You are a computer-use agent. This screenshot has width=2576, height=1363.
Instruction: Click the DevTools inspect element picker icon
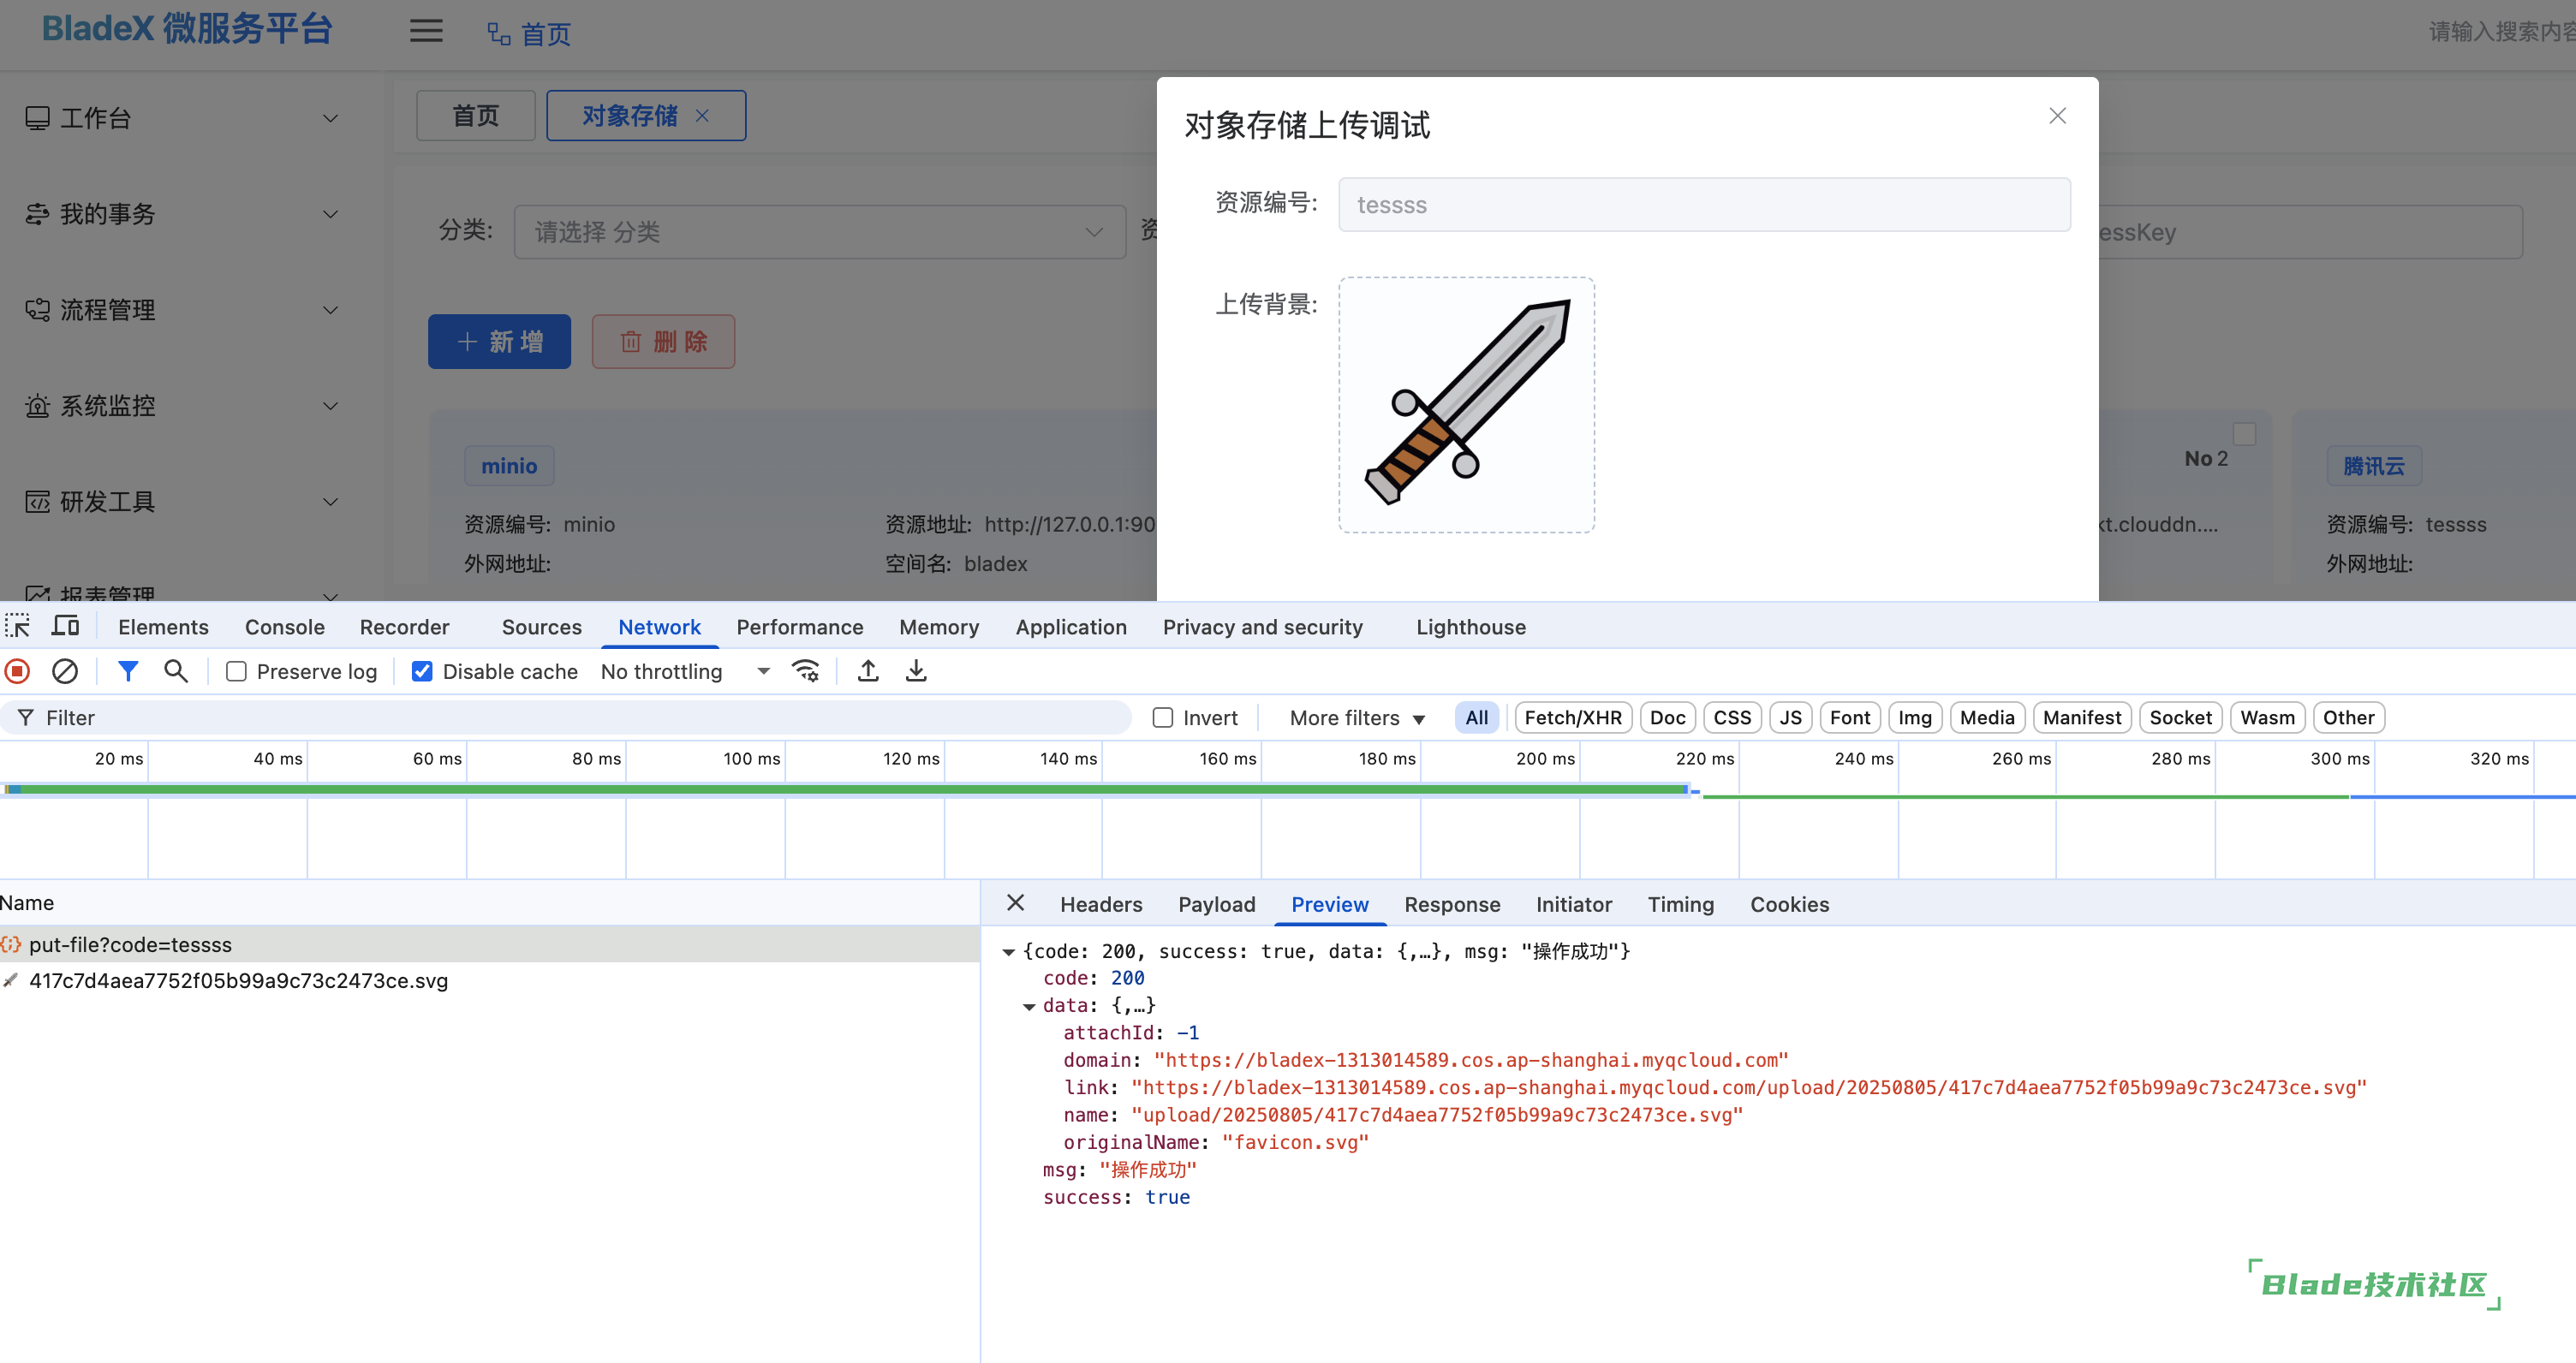coord(18,626)
